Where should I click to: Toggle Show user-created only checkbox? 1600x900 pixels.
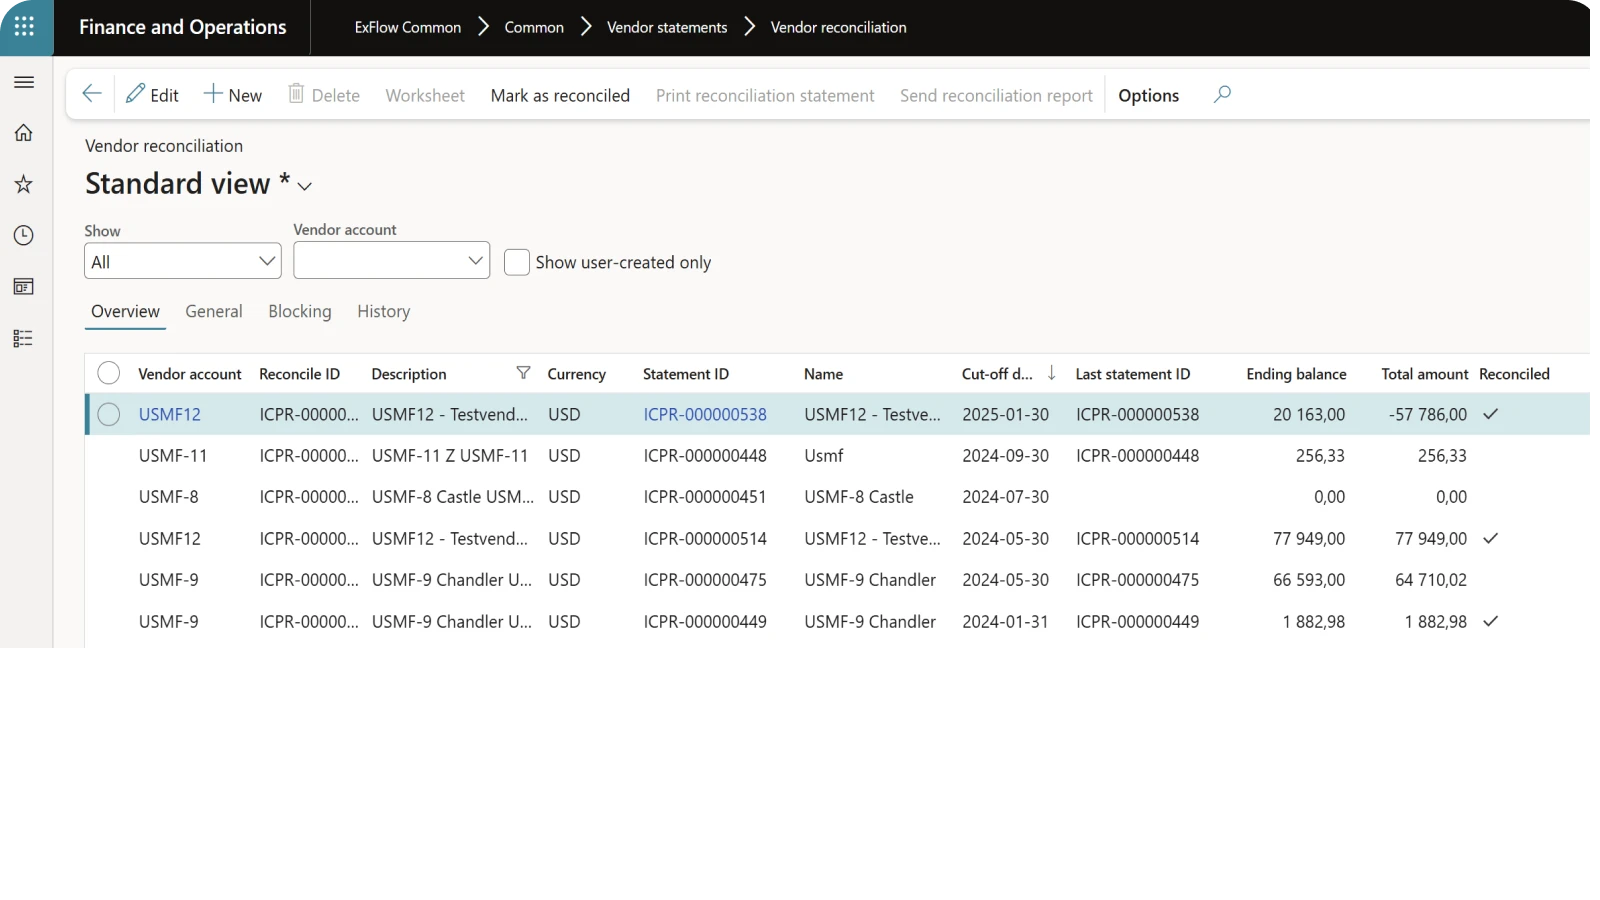point(517,262)
